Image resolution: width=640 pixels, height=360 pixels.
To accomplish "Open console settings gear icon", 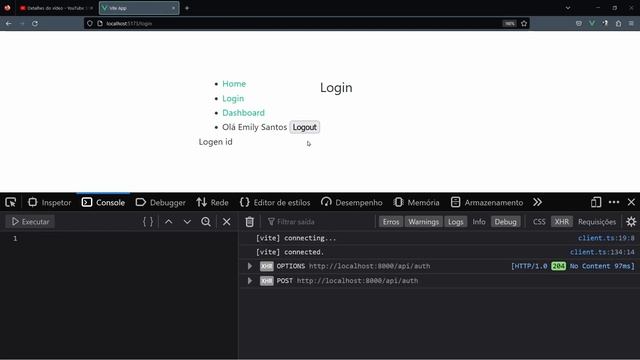I will click(x=631, y=222).
